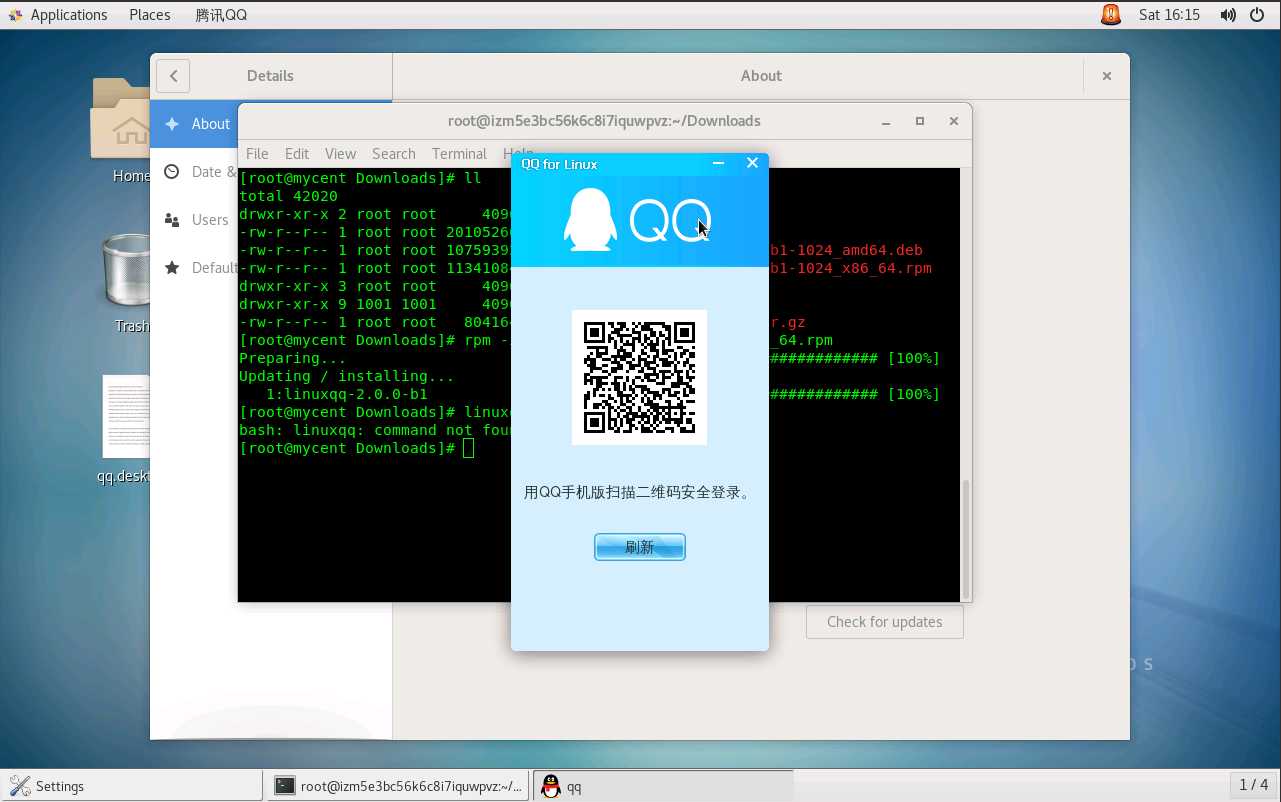Click the terminal line 'bash: linuxqq: command not fou'
The image size is (1281, 802).
375,430
